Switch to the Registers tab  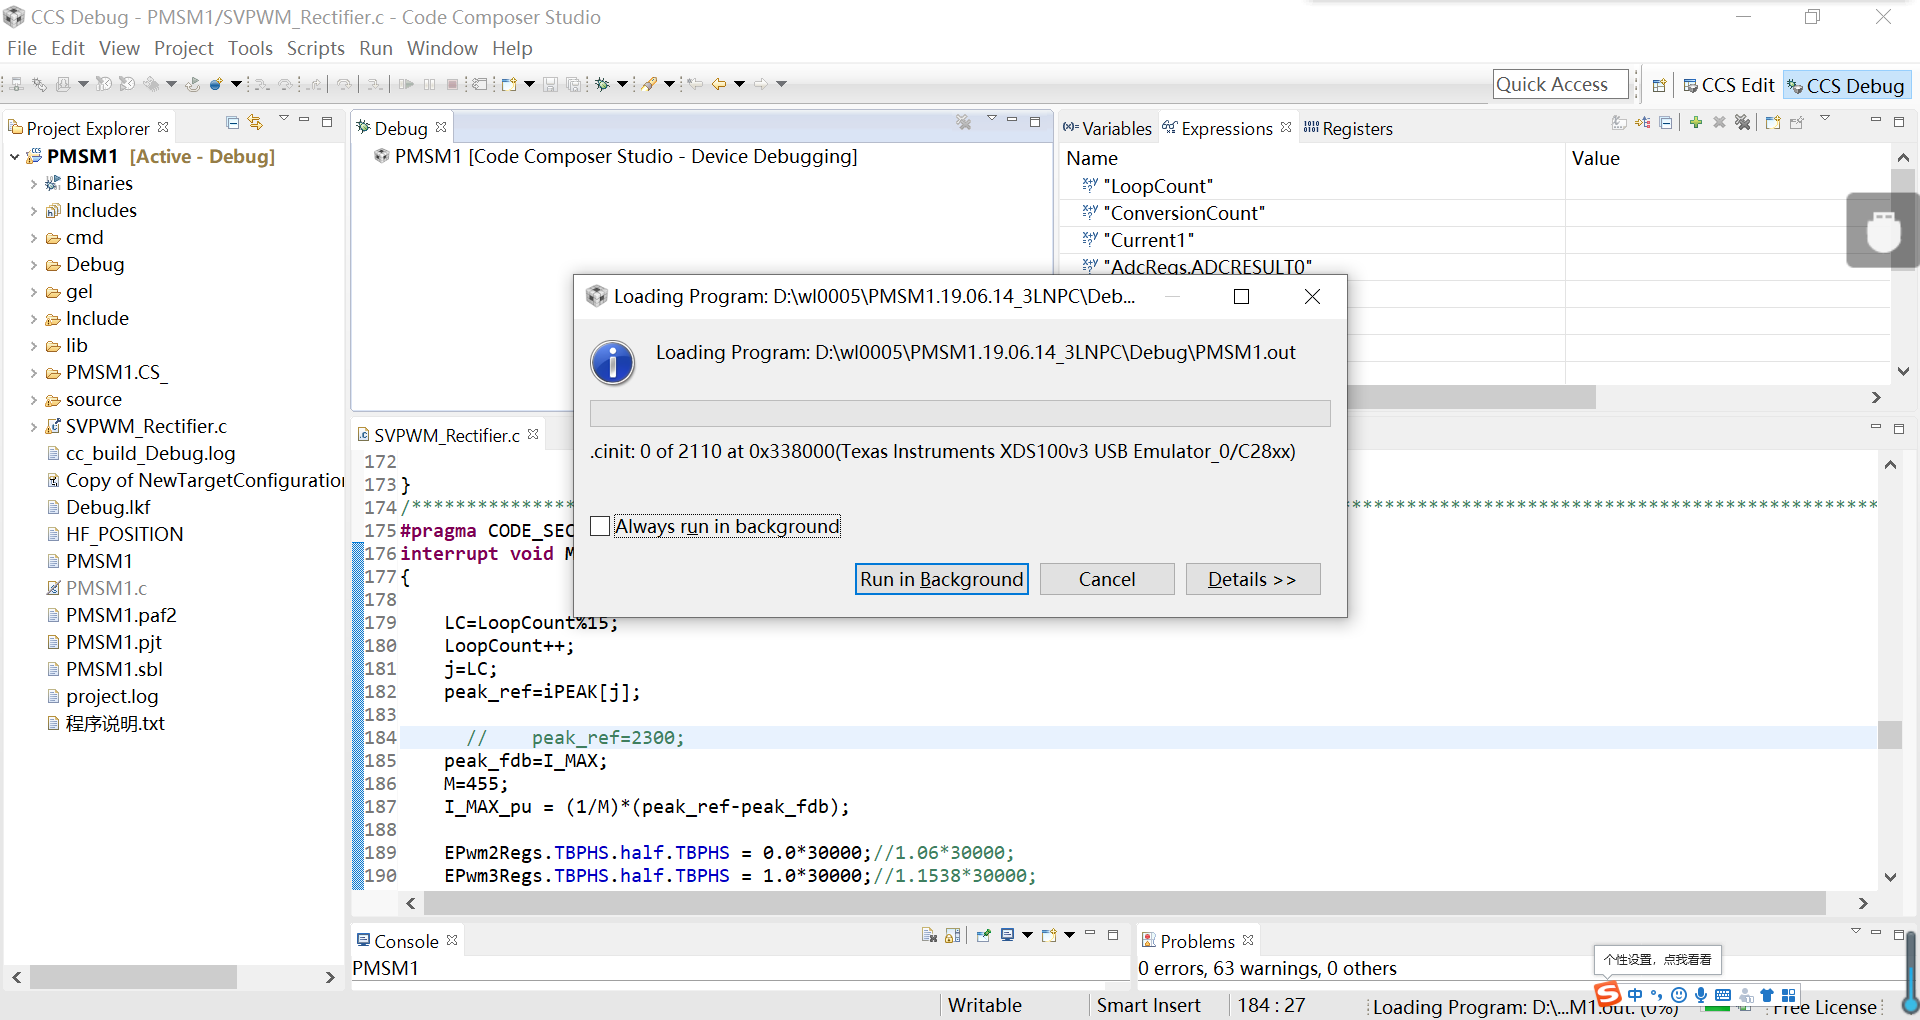tap(1356, 128)
